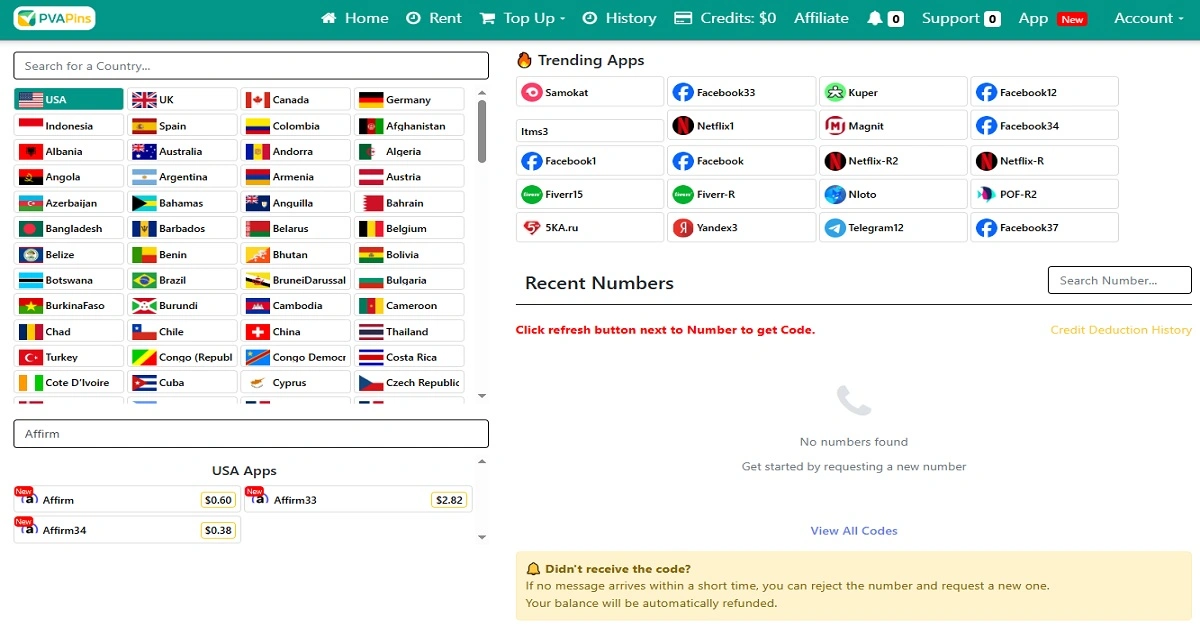This screenshot has height=630, width=1200.
Task: Pick the Netflix1 app
Action: click(x=742, y=126)
